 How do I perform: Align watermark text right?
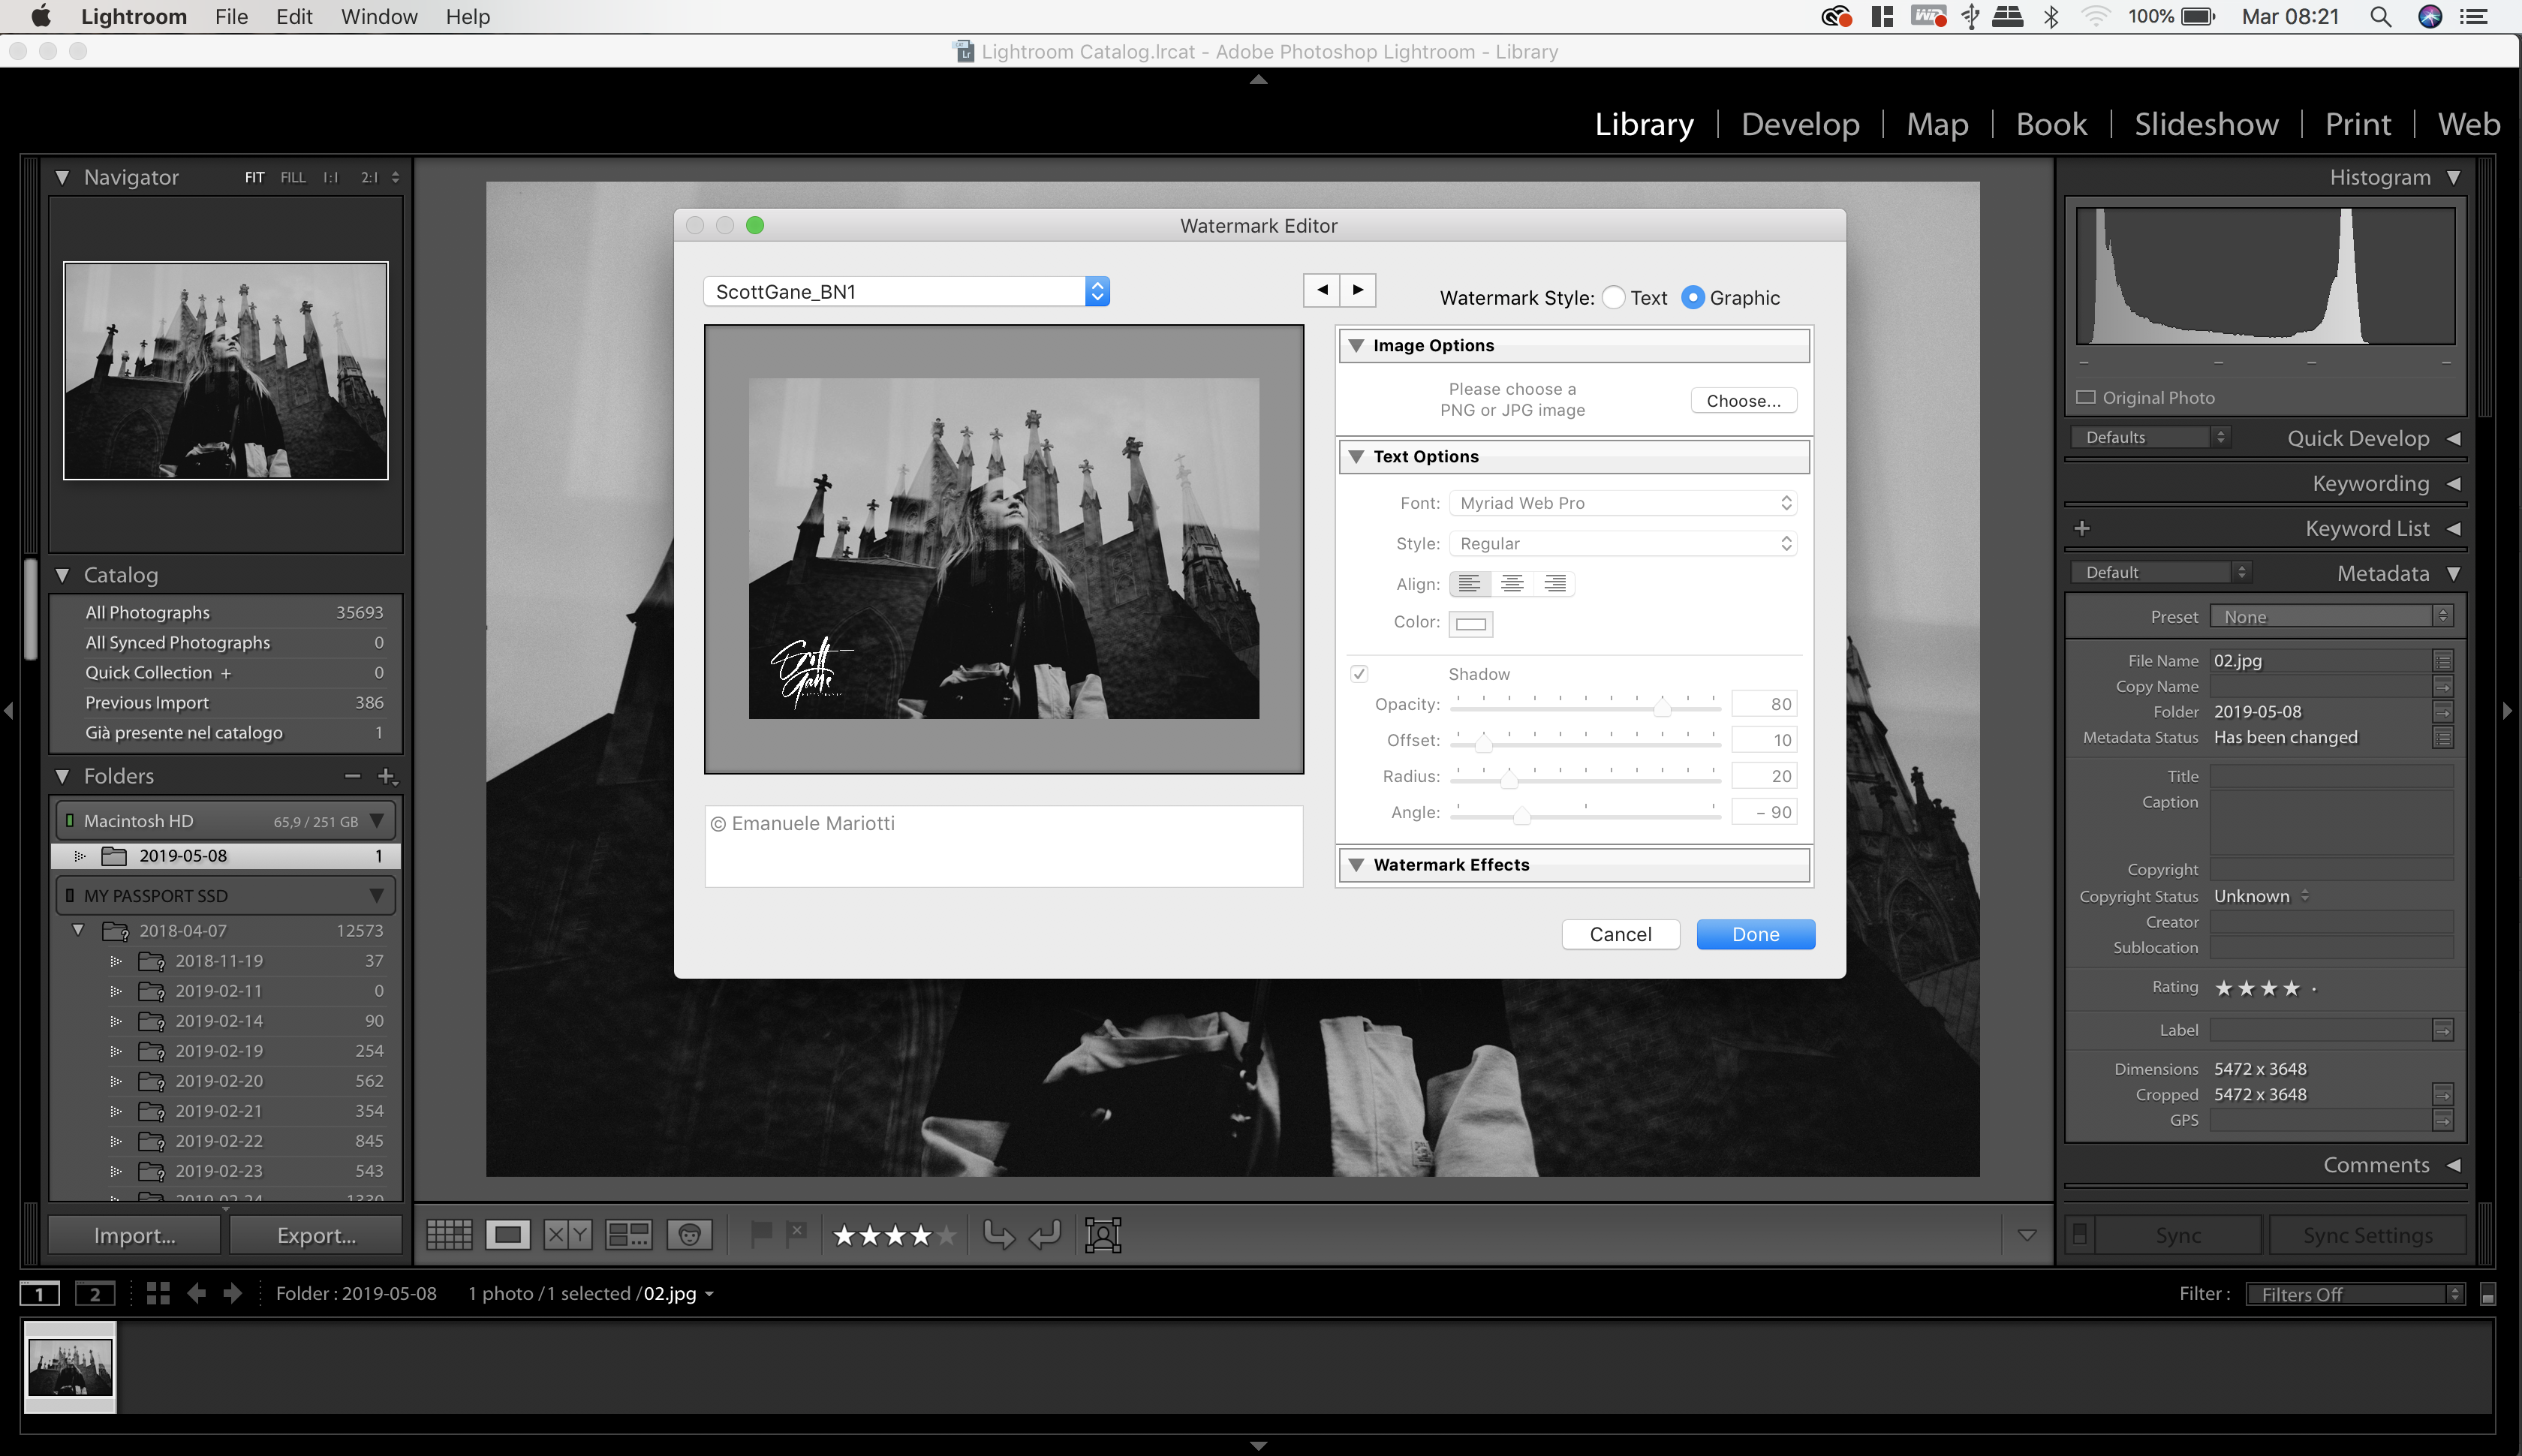1554,583
